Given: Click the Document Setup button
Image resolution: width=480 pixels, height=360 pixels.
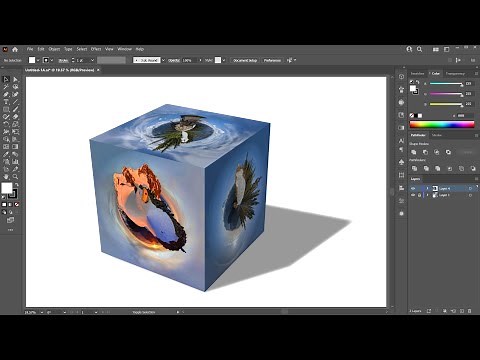Looking at the screenshot, I should point(245,60).
